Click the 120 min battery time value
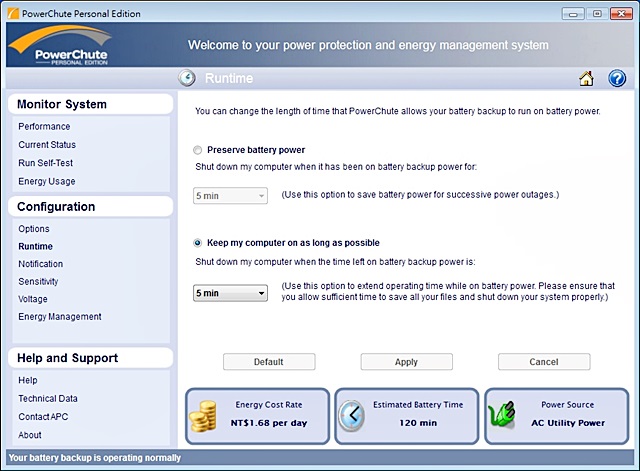This screenshot has height=471, width=640. 418,423
